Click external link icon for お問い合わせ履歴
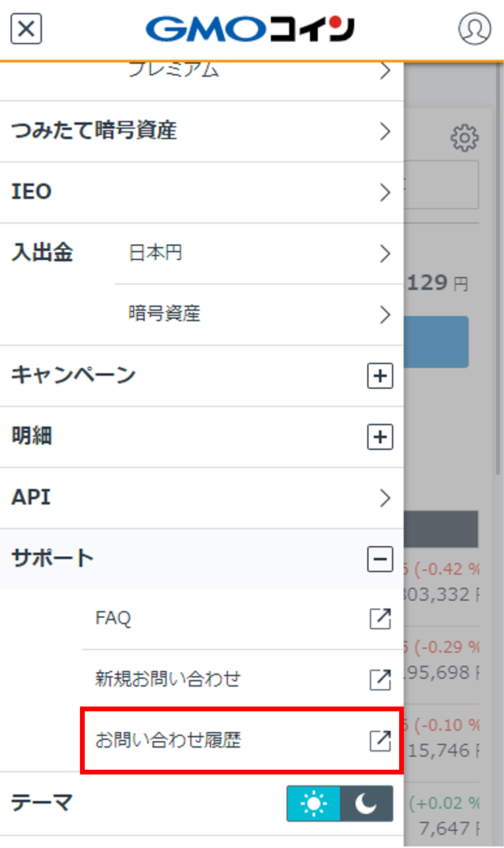This screenshot has height=848, width=504. point(380,740)
